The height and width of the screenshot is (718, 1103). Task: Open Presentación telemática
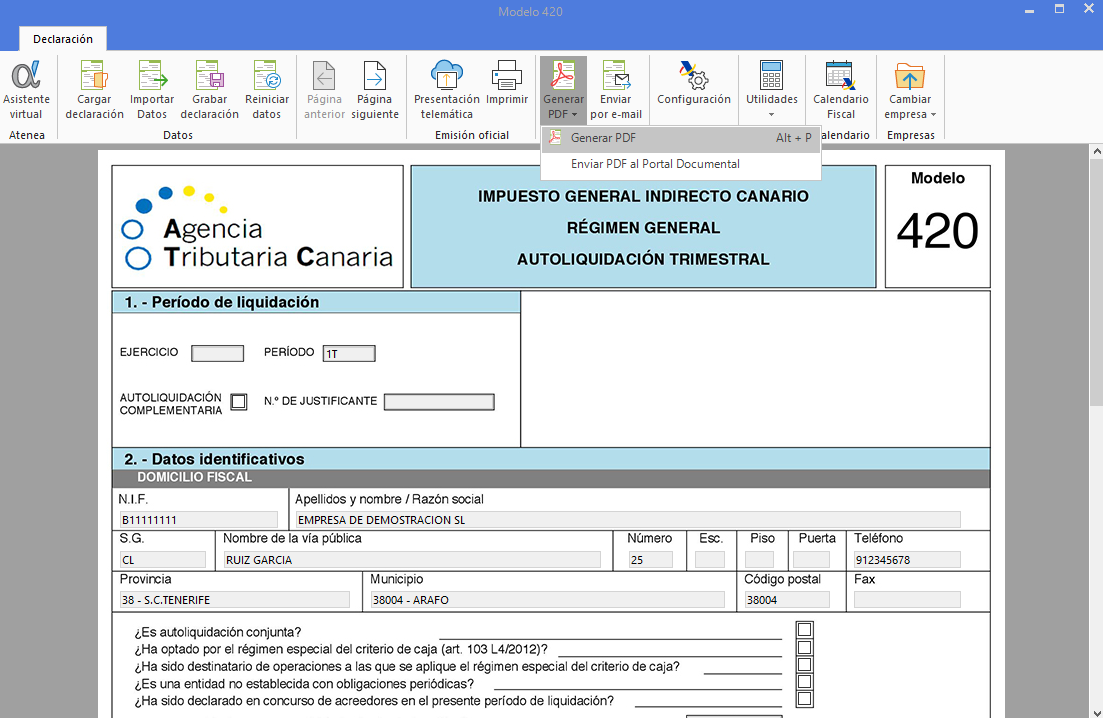point(447,90)
